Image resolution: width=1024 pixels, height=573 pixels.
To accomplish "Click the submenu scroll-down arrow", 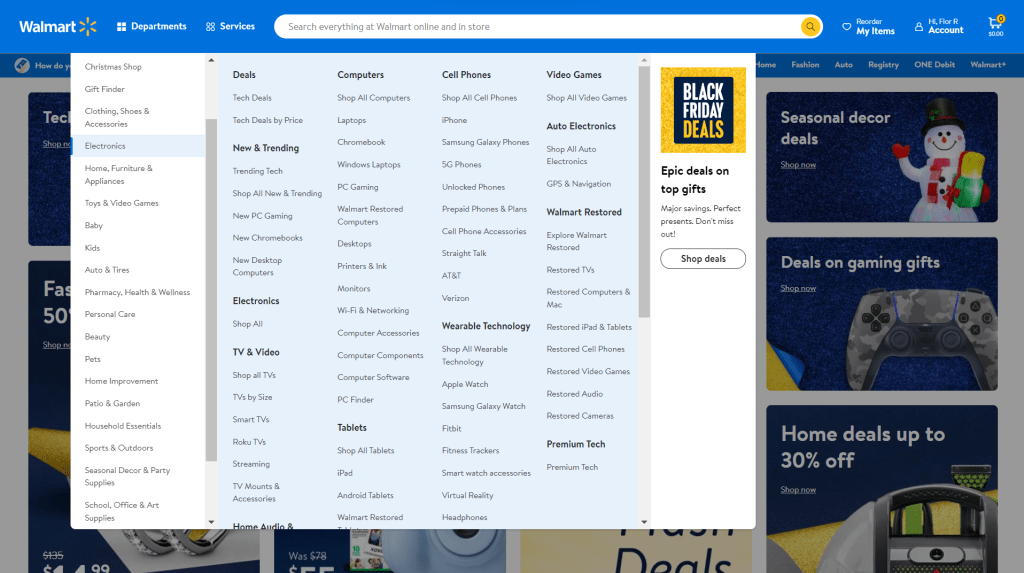I will coord(644,522).
